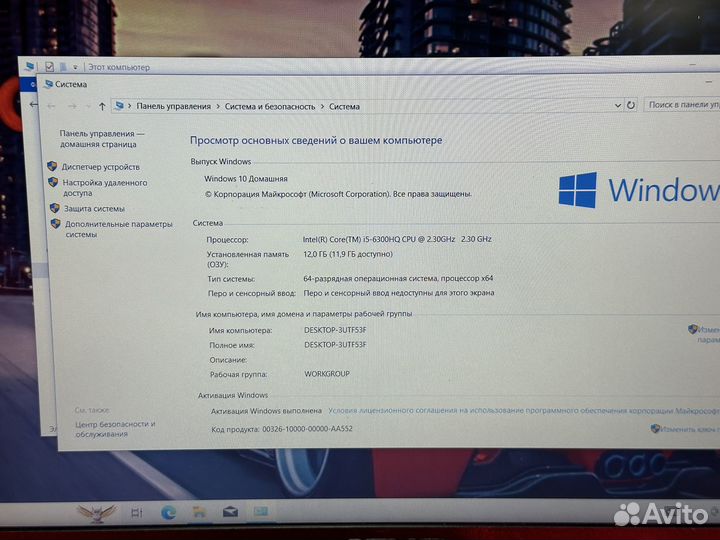
Task: Click the Код продукта 00326-10000-00000-AA552 text
Action: pyautogui.click(x=282, y=429)
